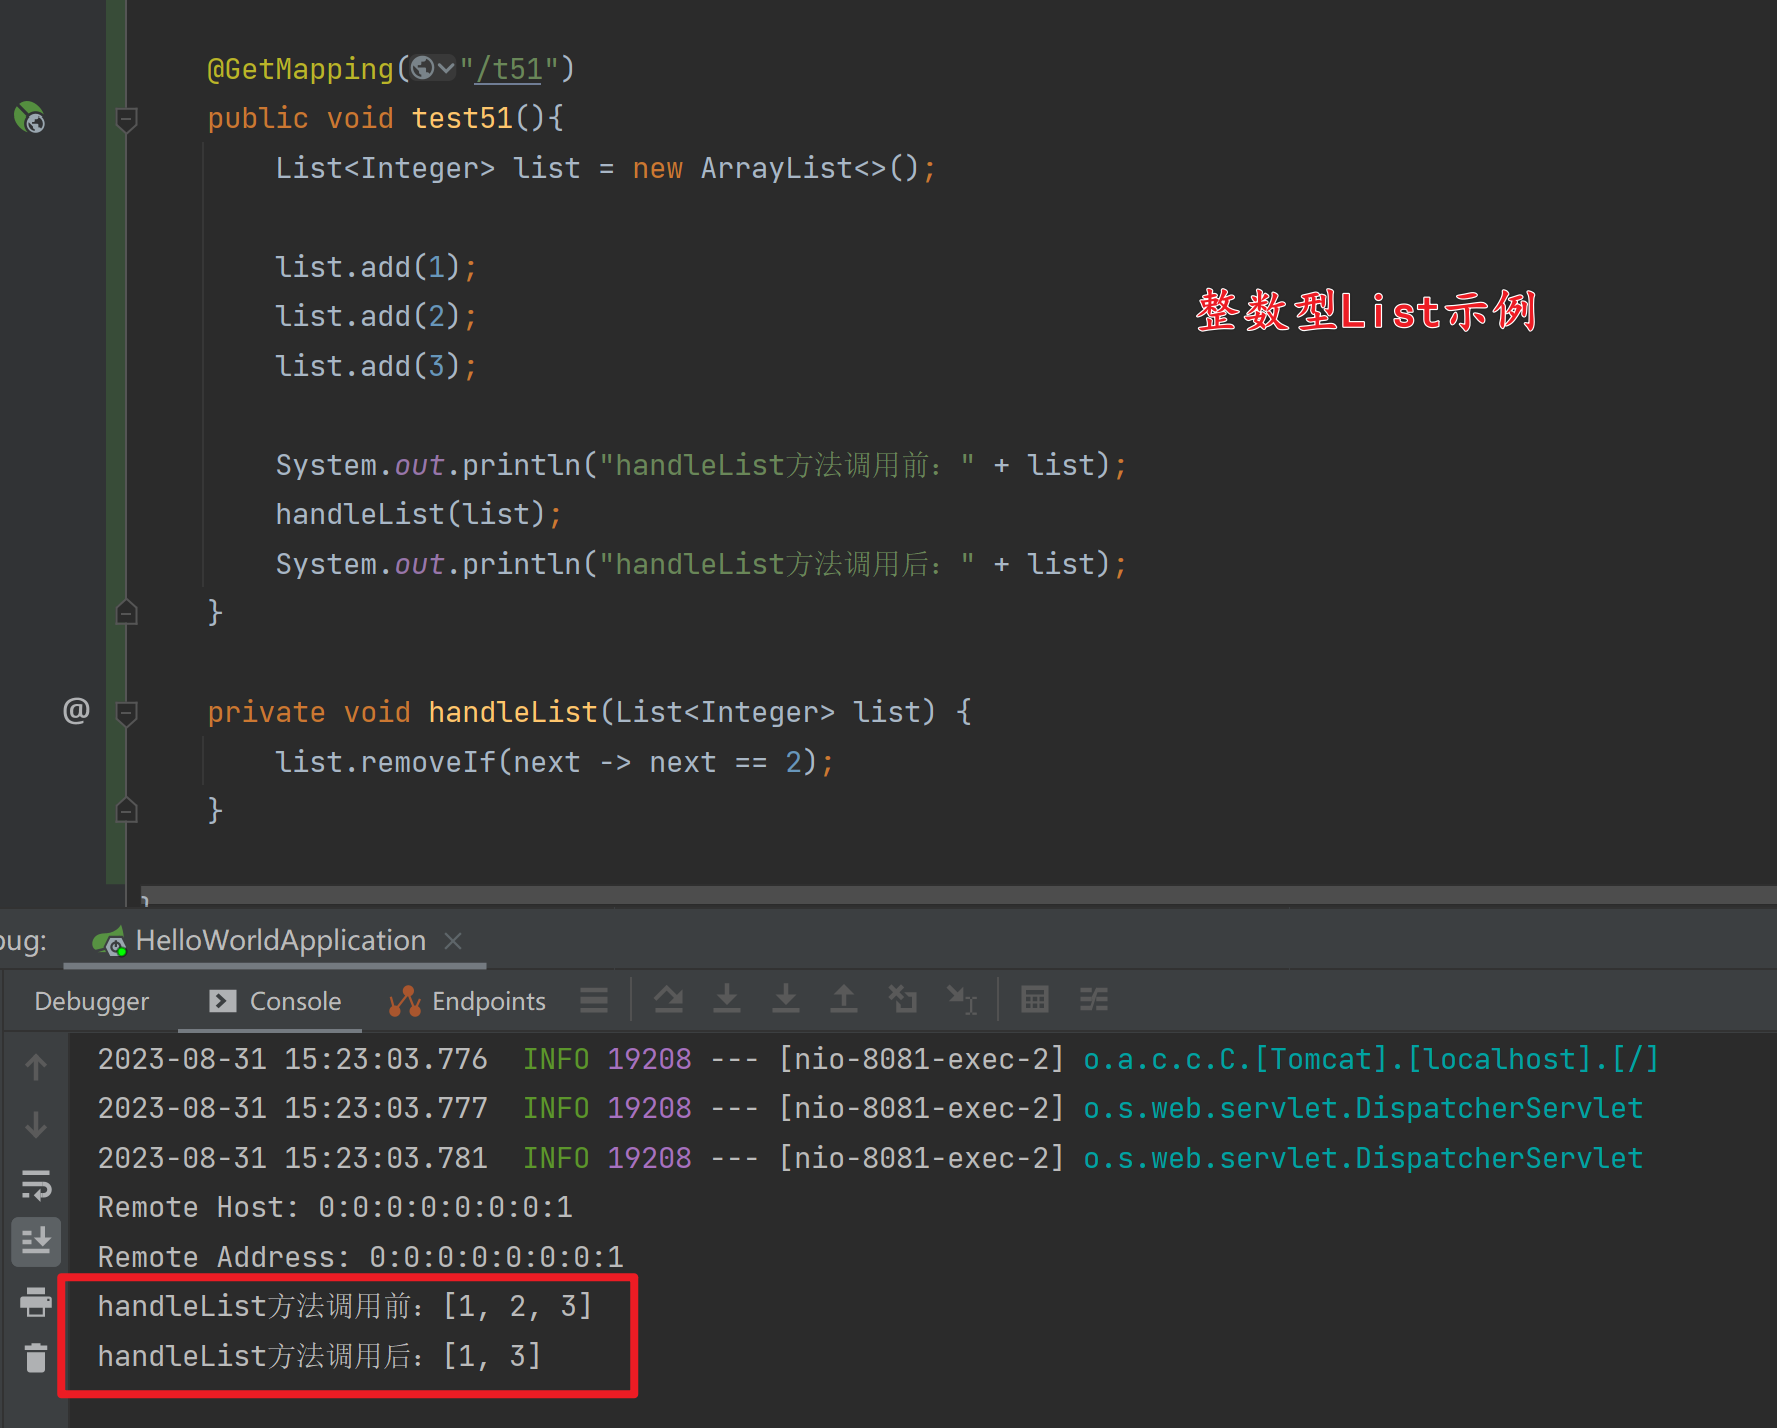Image resolution: width=1777 pixels, height=1428 pixels.
Task: Close the HelloWorldApplication debug tab
Action: tap(453, 941)
